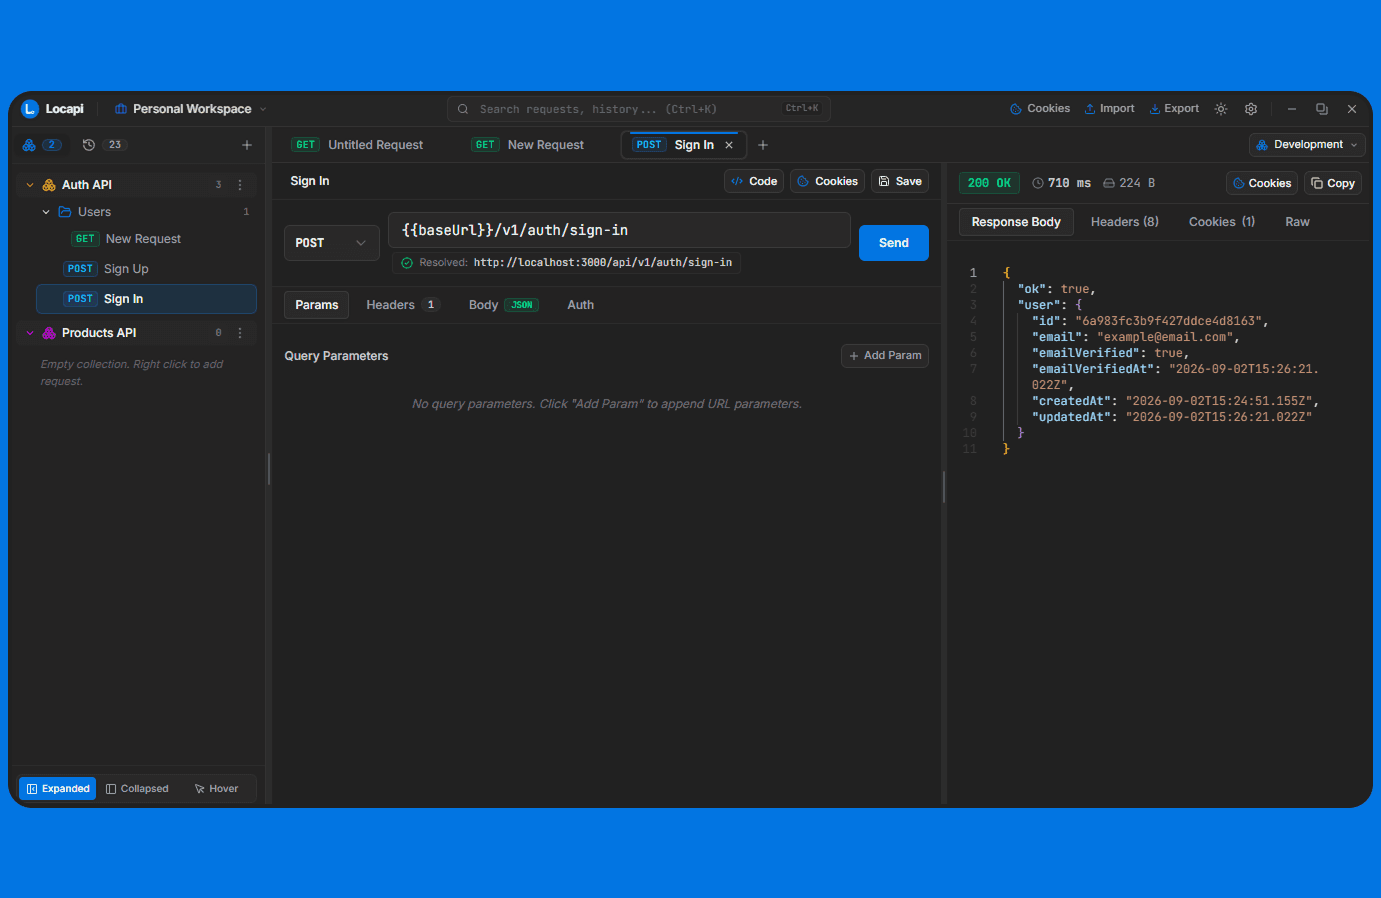The width and height of the screenshot is (1381, 898).
Task: Open the collections icon with badge 2
Action: click(41, 145)
